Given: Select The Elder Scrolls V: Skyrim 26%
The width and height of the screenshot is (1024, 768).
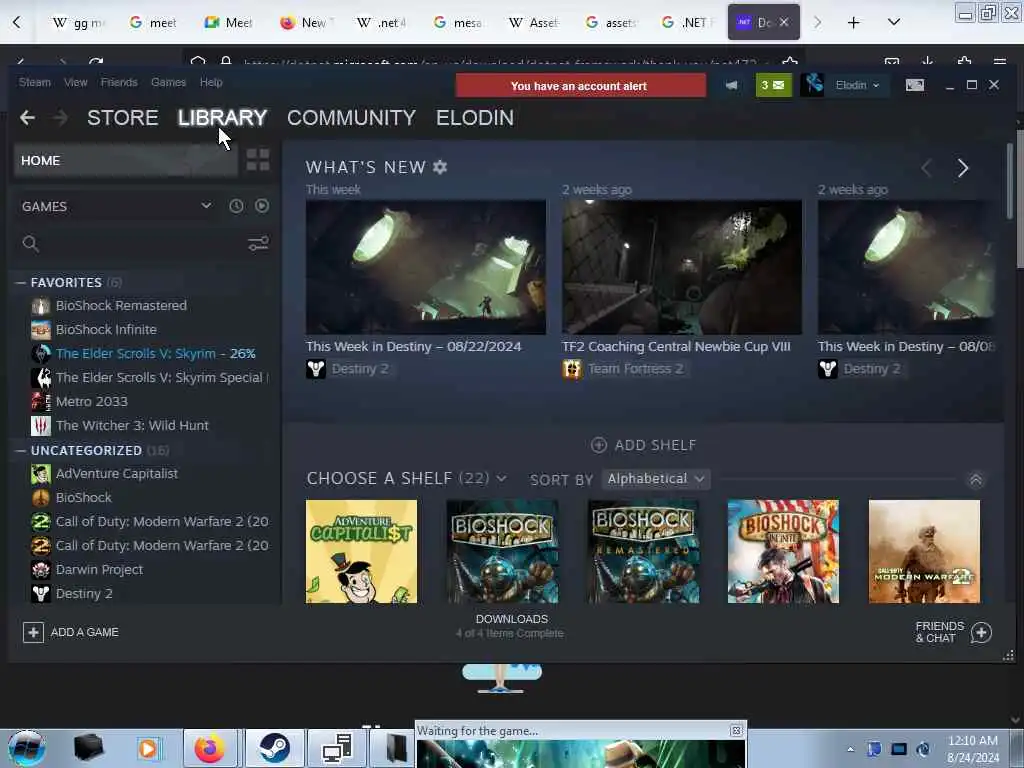Looking at the screenshot, I should 155,353.
